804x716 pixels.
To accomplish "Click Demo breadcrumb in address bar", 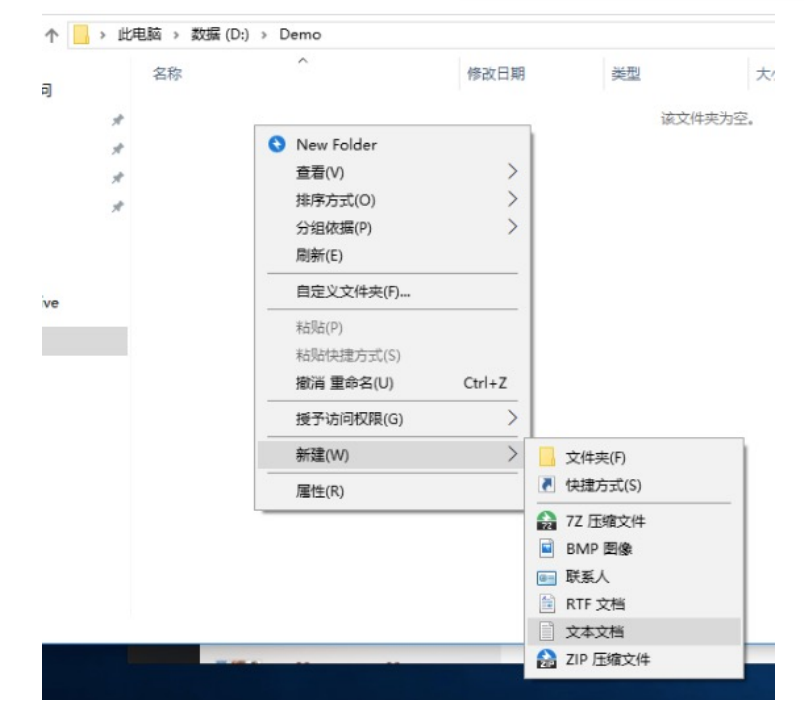I will 300,34.
